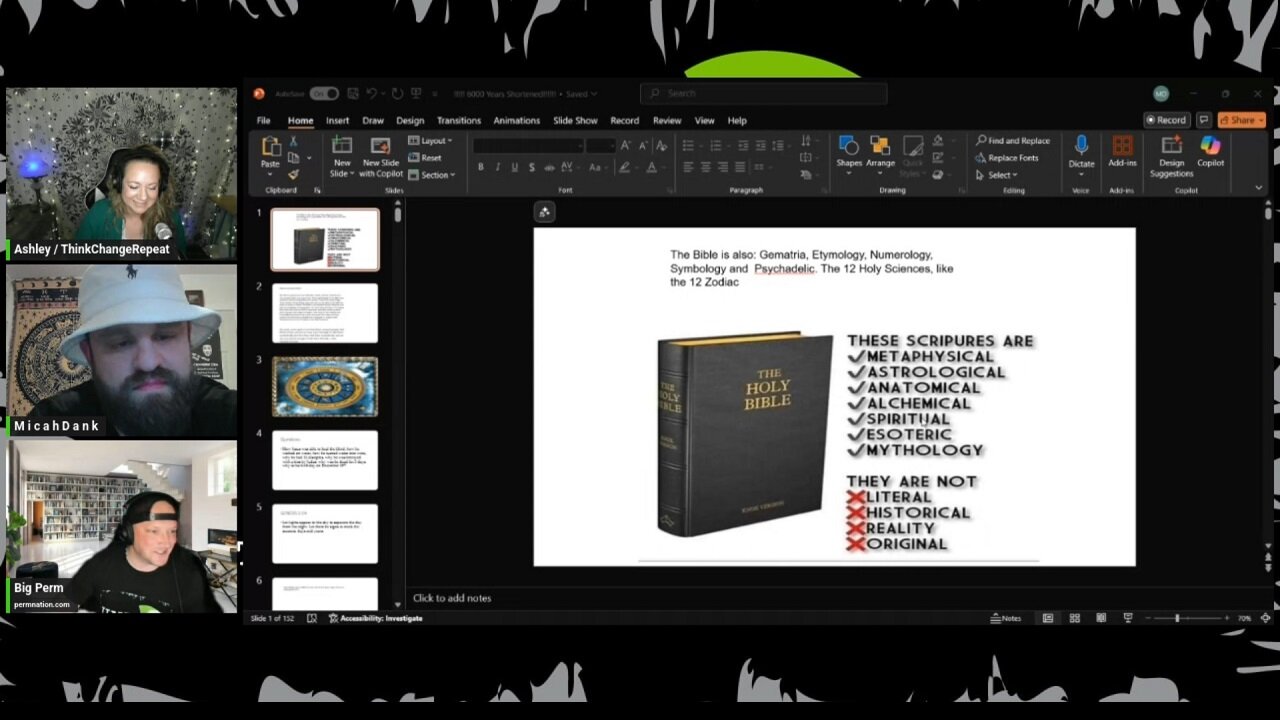Start presentation from beginning icon in title bar
This screenshot has width=1280, height=720.
tap(416, 94)
